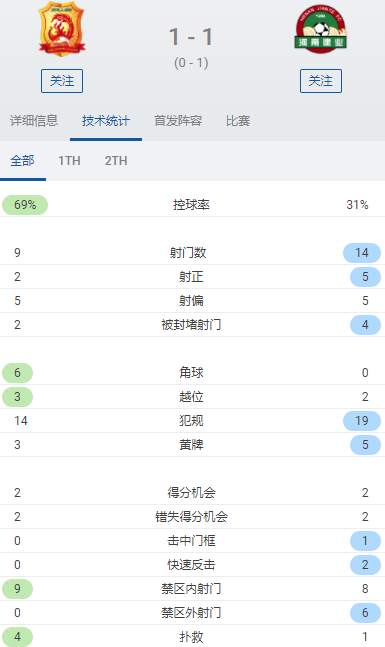385x647 pixels.
Task: Click the Henan Jianye away team crest
Action: pyautogui.click(x=321, y=29)
